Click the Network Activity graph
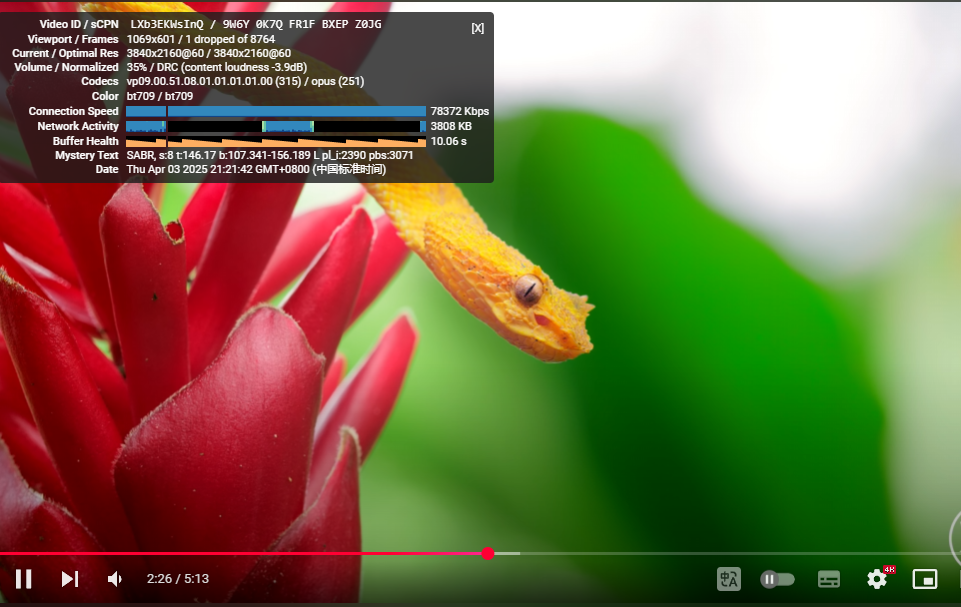 276,126
